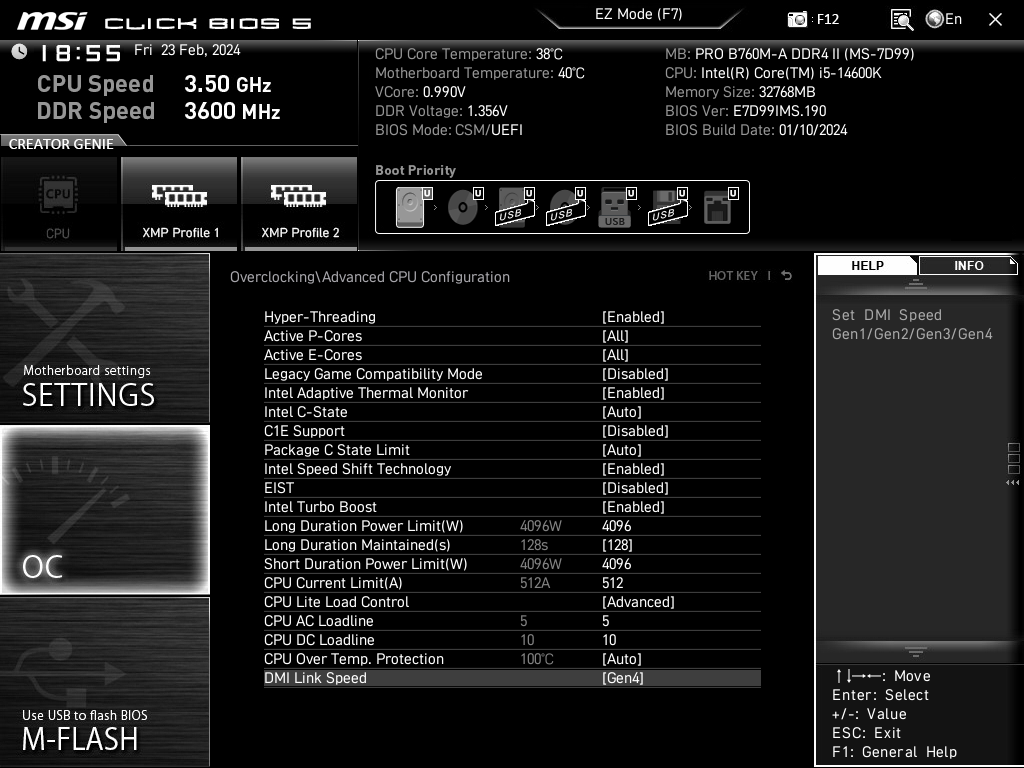
Task: Go back using the return arrow icon
Action: [787, 276]
